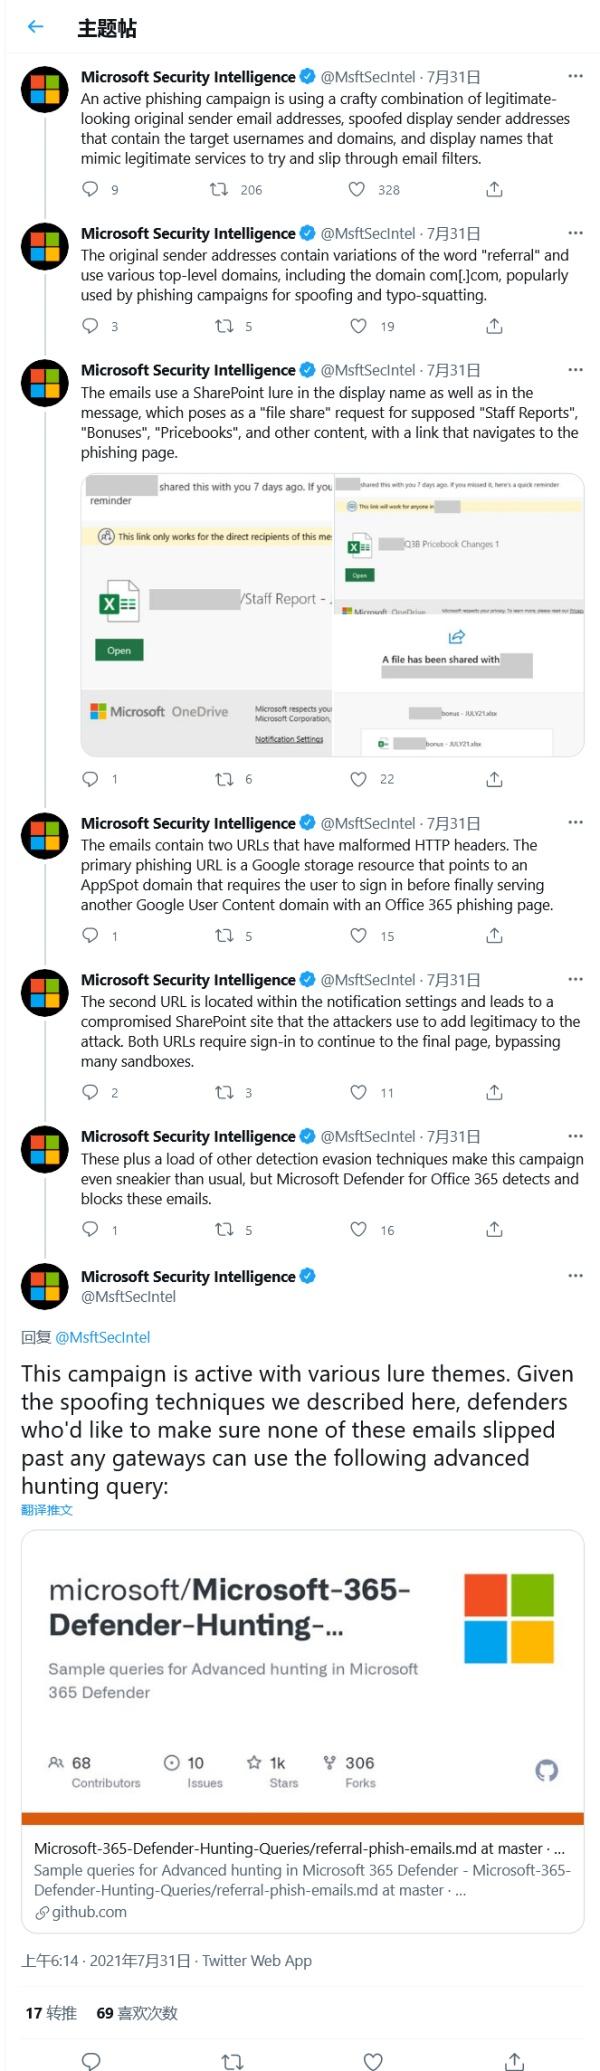
Task: Click 翻译推文 to translate the tweet
Action: pos(47,1510)
